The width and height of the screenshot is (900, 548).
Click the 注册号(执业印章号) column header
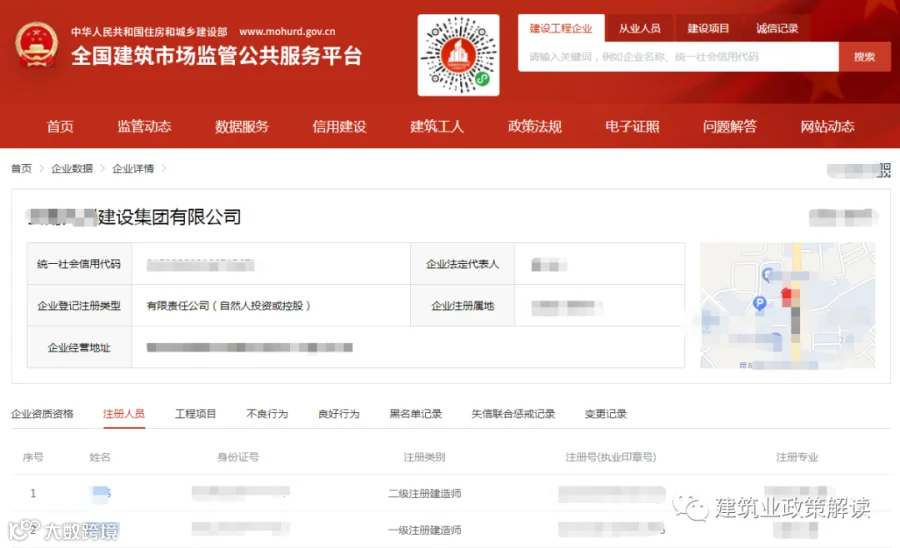pos(611,457)
